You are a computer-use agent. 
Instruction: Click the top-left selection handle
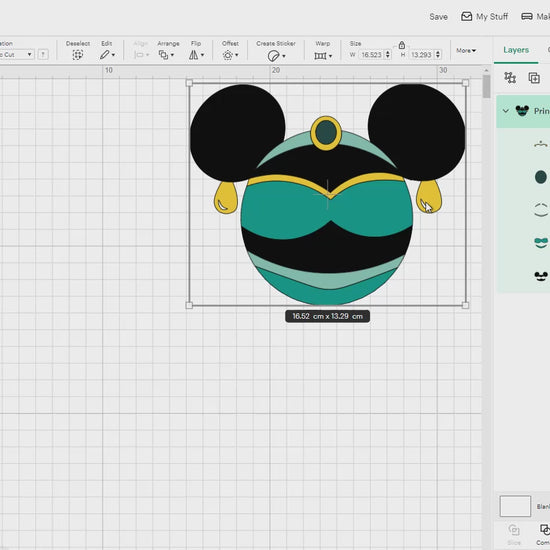coord(189,83)
